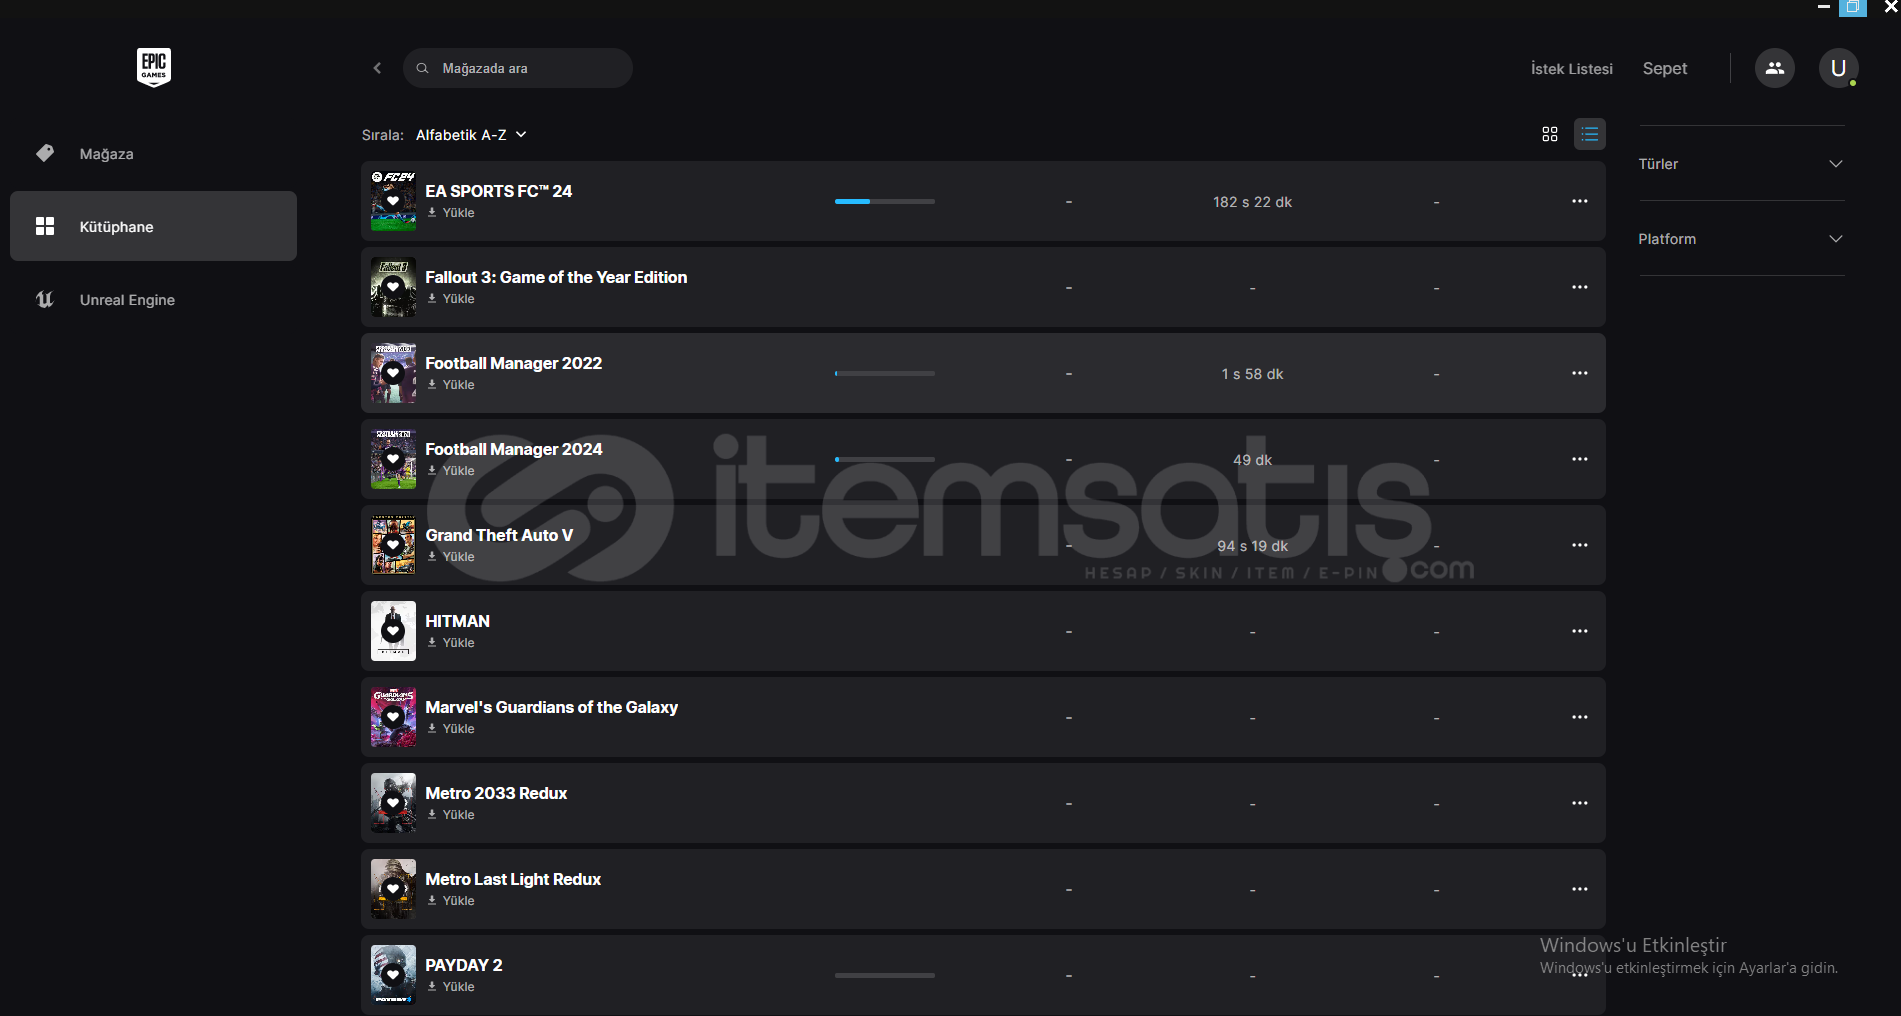Select the Football Manager 2024 cover thumbnail
The width and height of the screenshot is (1901, 1016).
click(x=393, y=459)
